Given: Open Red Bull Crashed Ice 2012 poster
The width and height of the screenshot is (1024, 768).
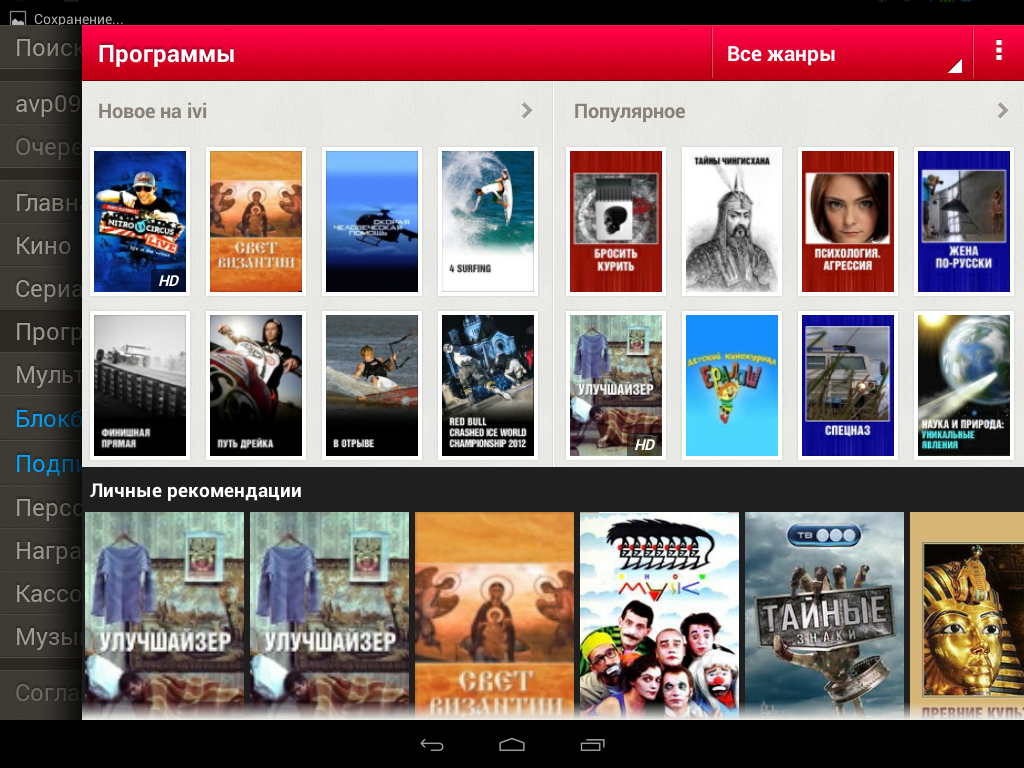Looking at the screenshot, I should pyautogui.click(x=488, y=385).
